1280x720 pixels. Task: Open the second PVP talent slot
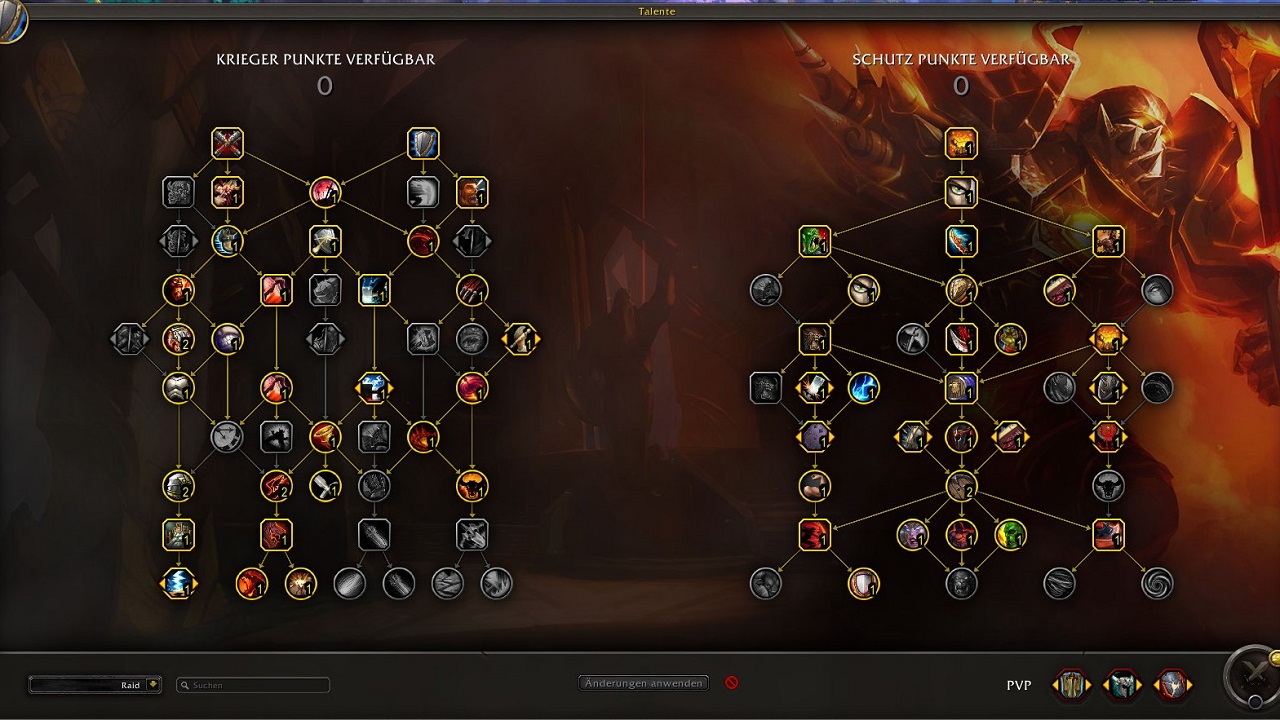pyautogui.click(x=1122, y=685)
